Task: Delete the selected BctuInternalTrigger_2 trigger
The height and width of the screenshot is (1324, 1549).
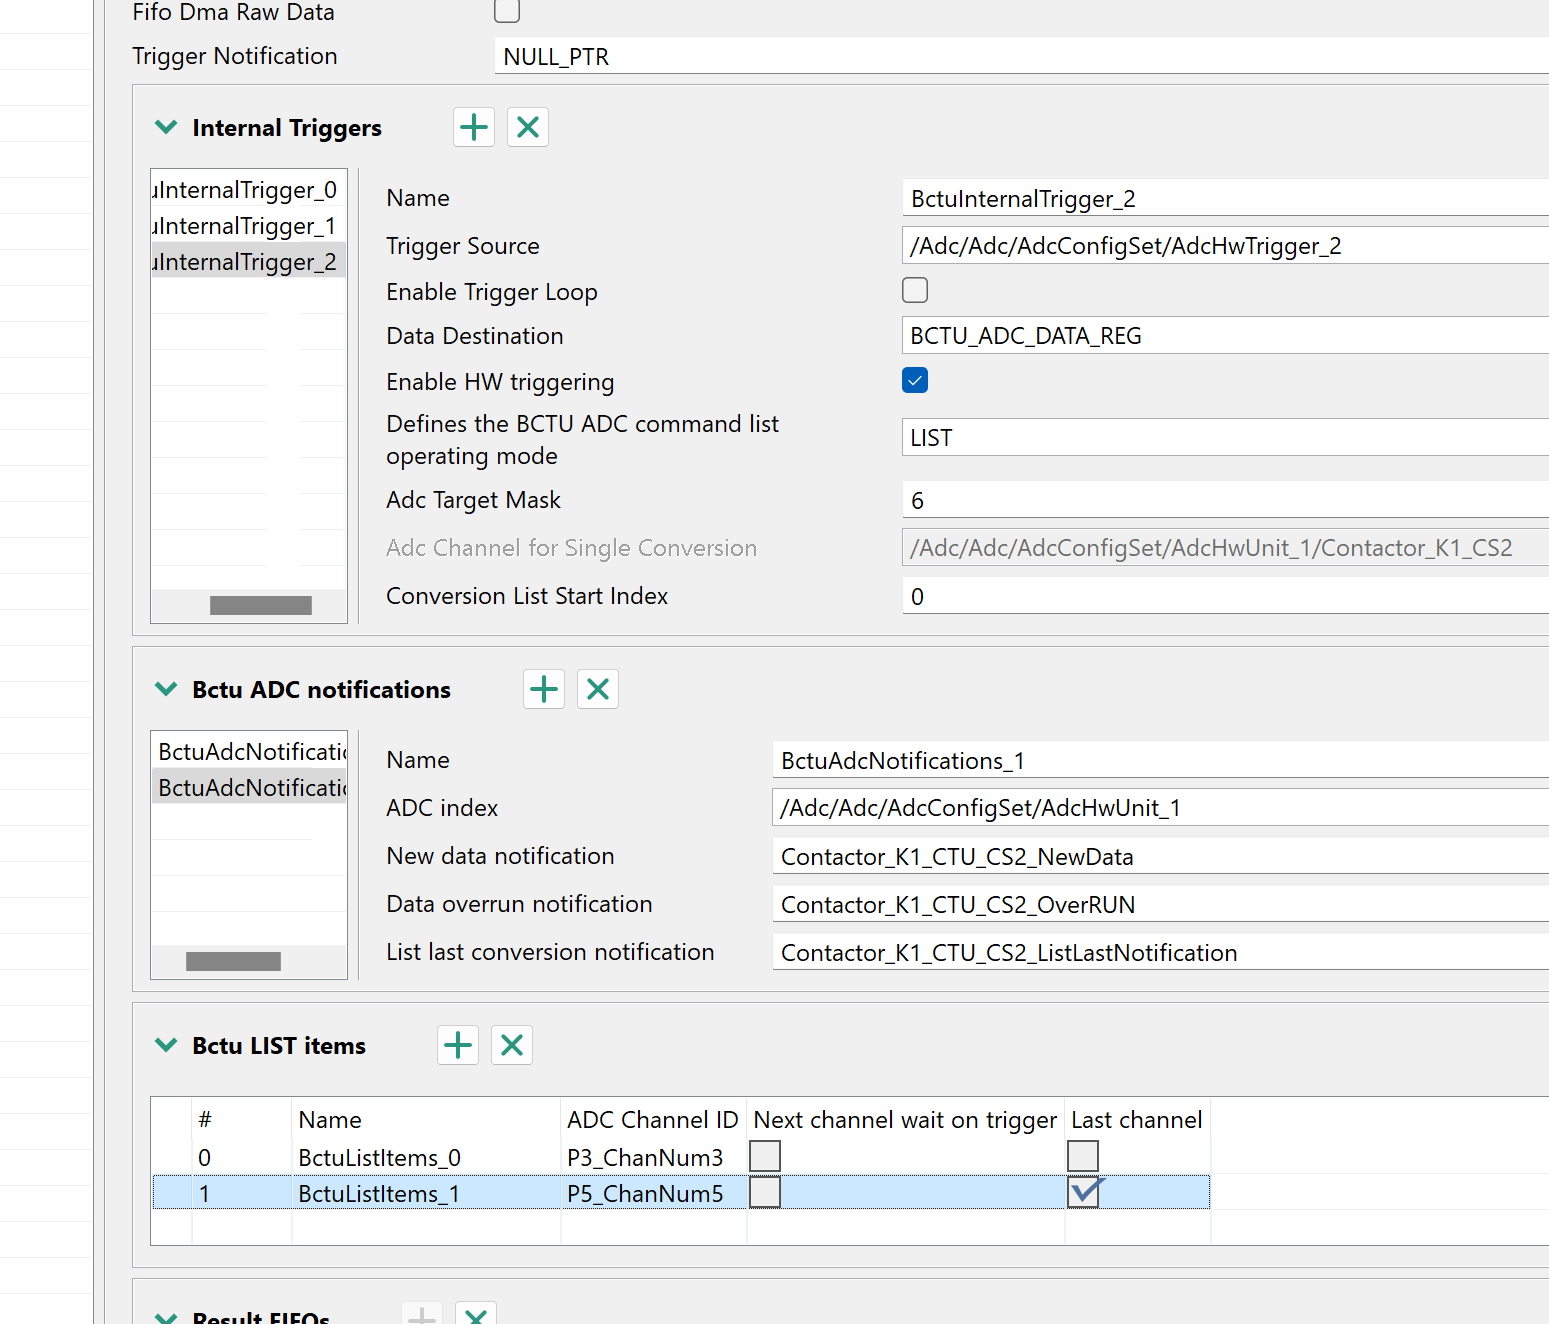Action: click(x=528, y=127)
